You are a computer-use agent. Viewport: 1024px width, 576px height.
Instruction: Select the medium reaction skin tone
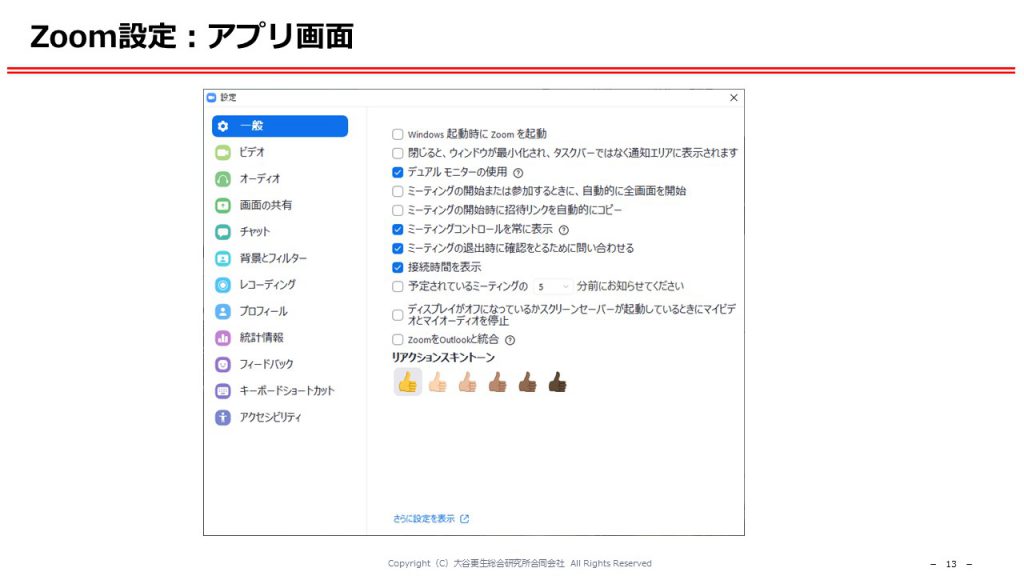click(x=498, y=382)
